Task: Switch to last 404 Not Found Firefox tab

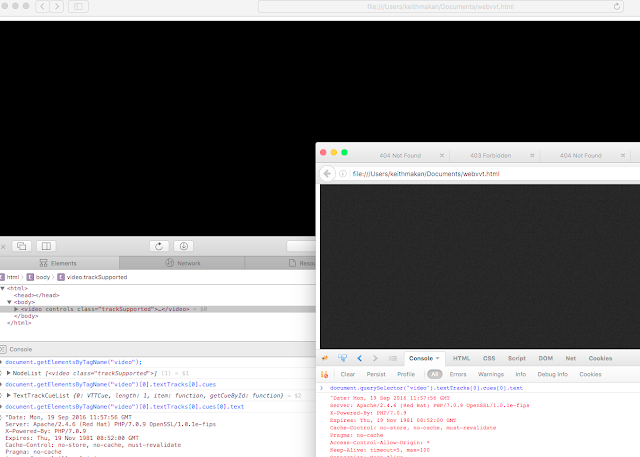Action: (x=580, y=155)
